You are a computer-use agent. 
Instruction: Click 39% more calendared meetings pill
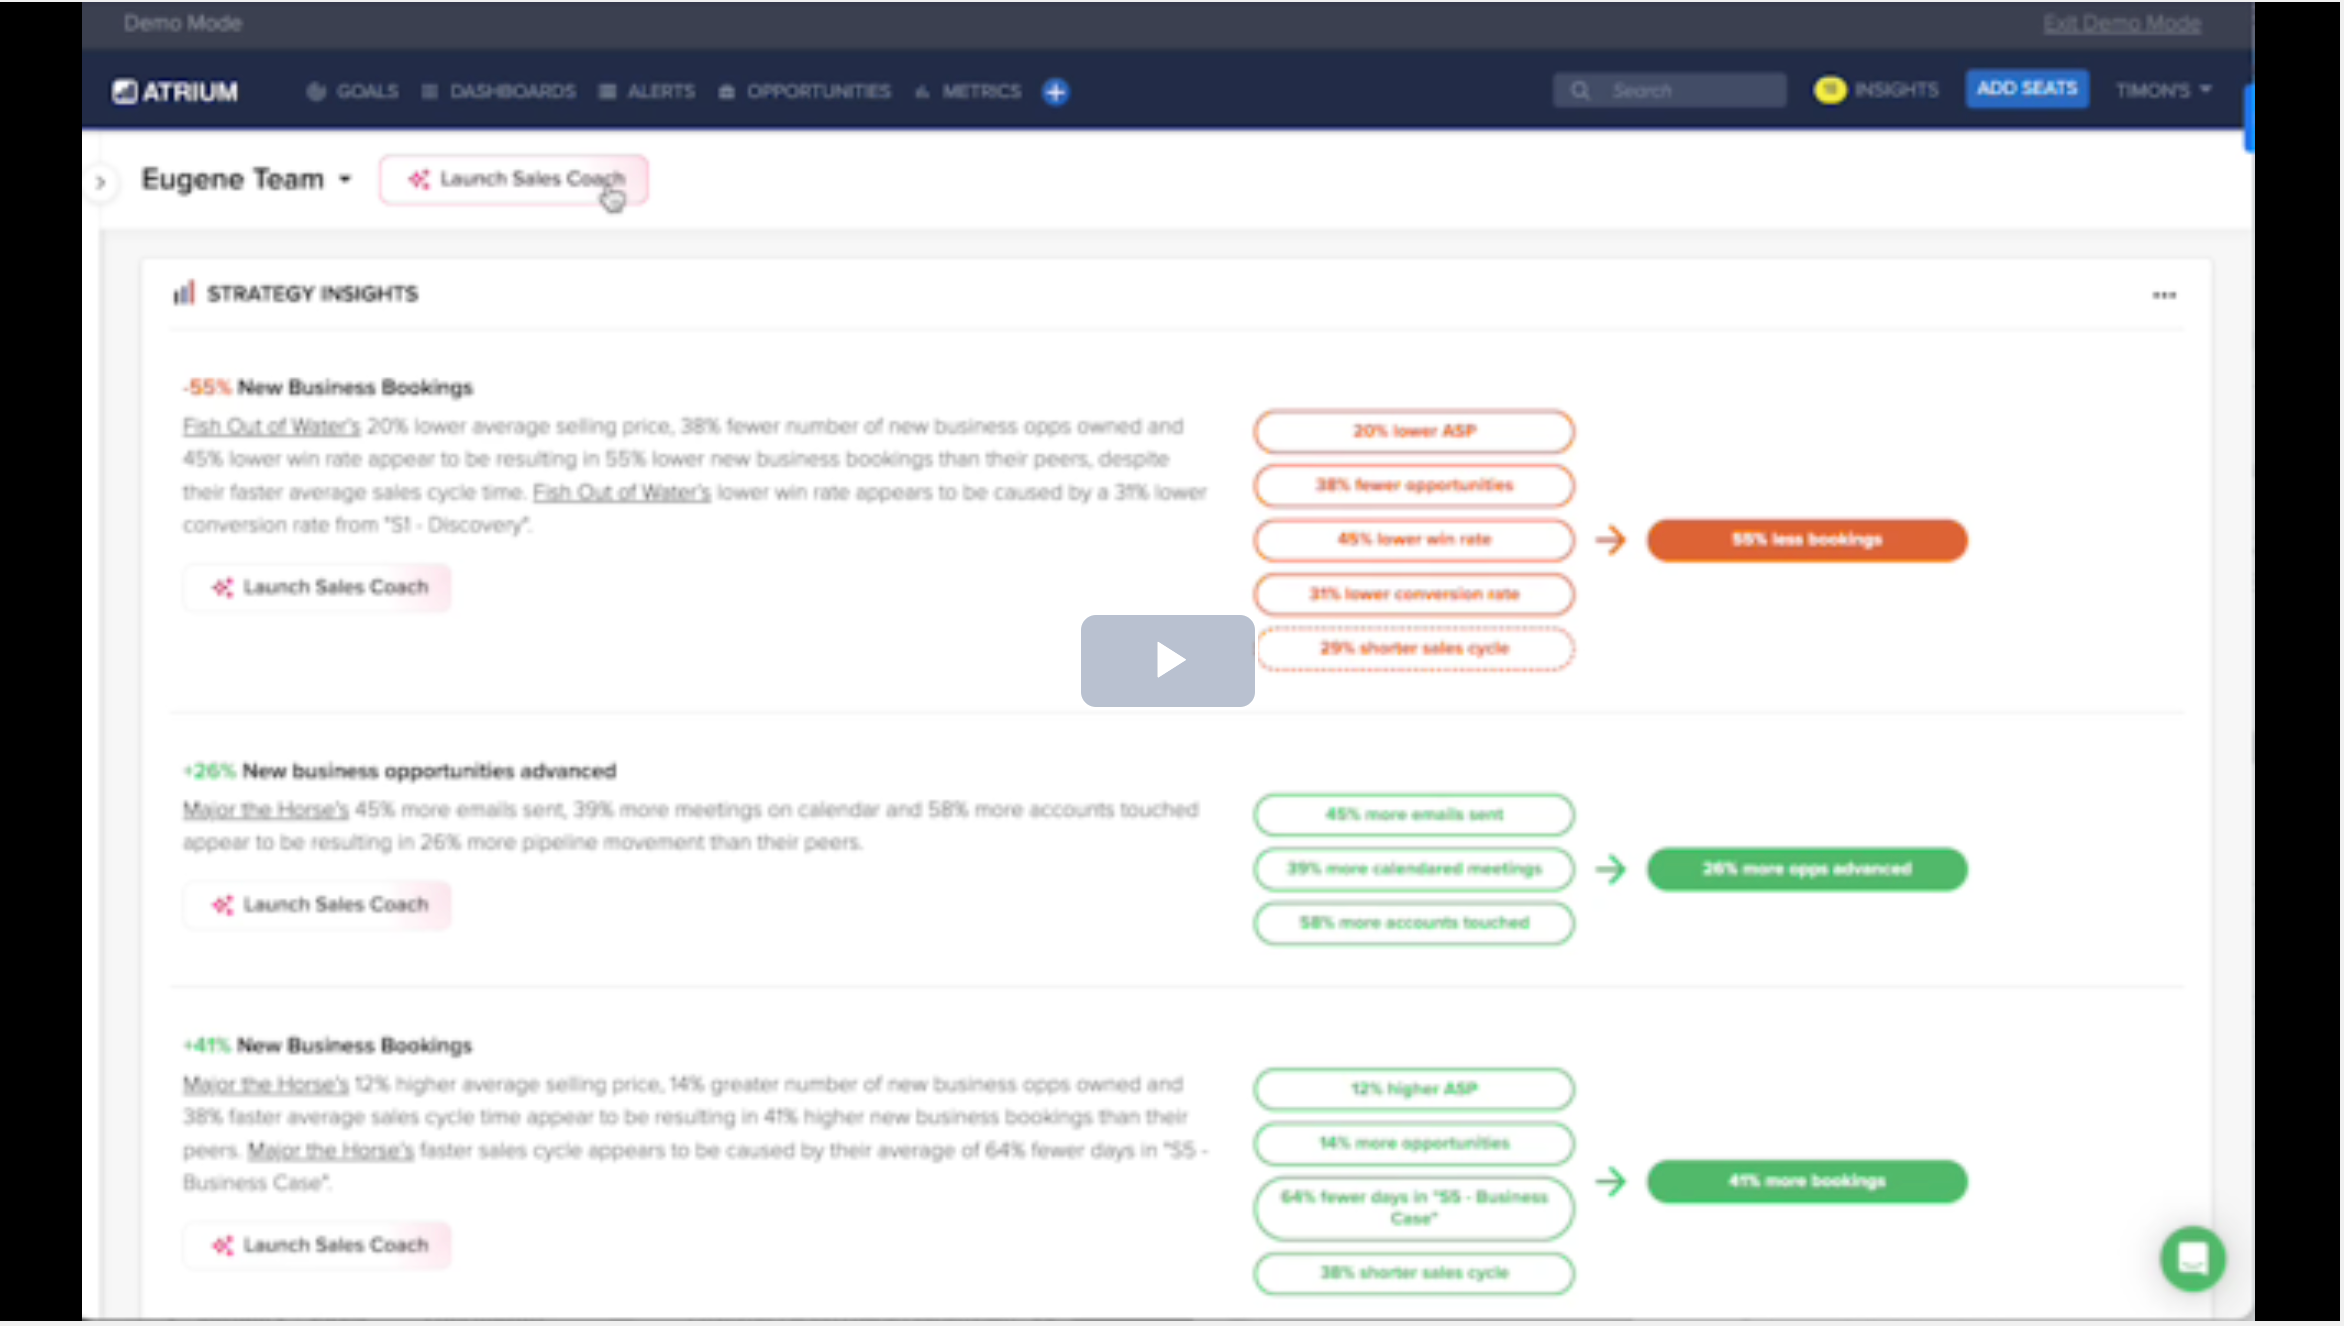(1414, 868)
